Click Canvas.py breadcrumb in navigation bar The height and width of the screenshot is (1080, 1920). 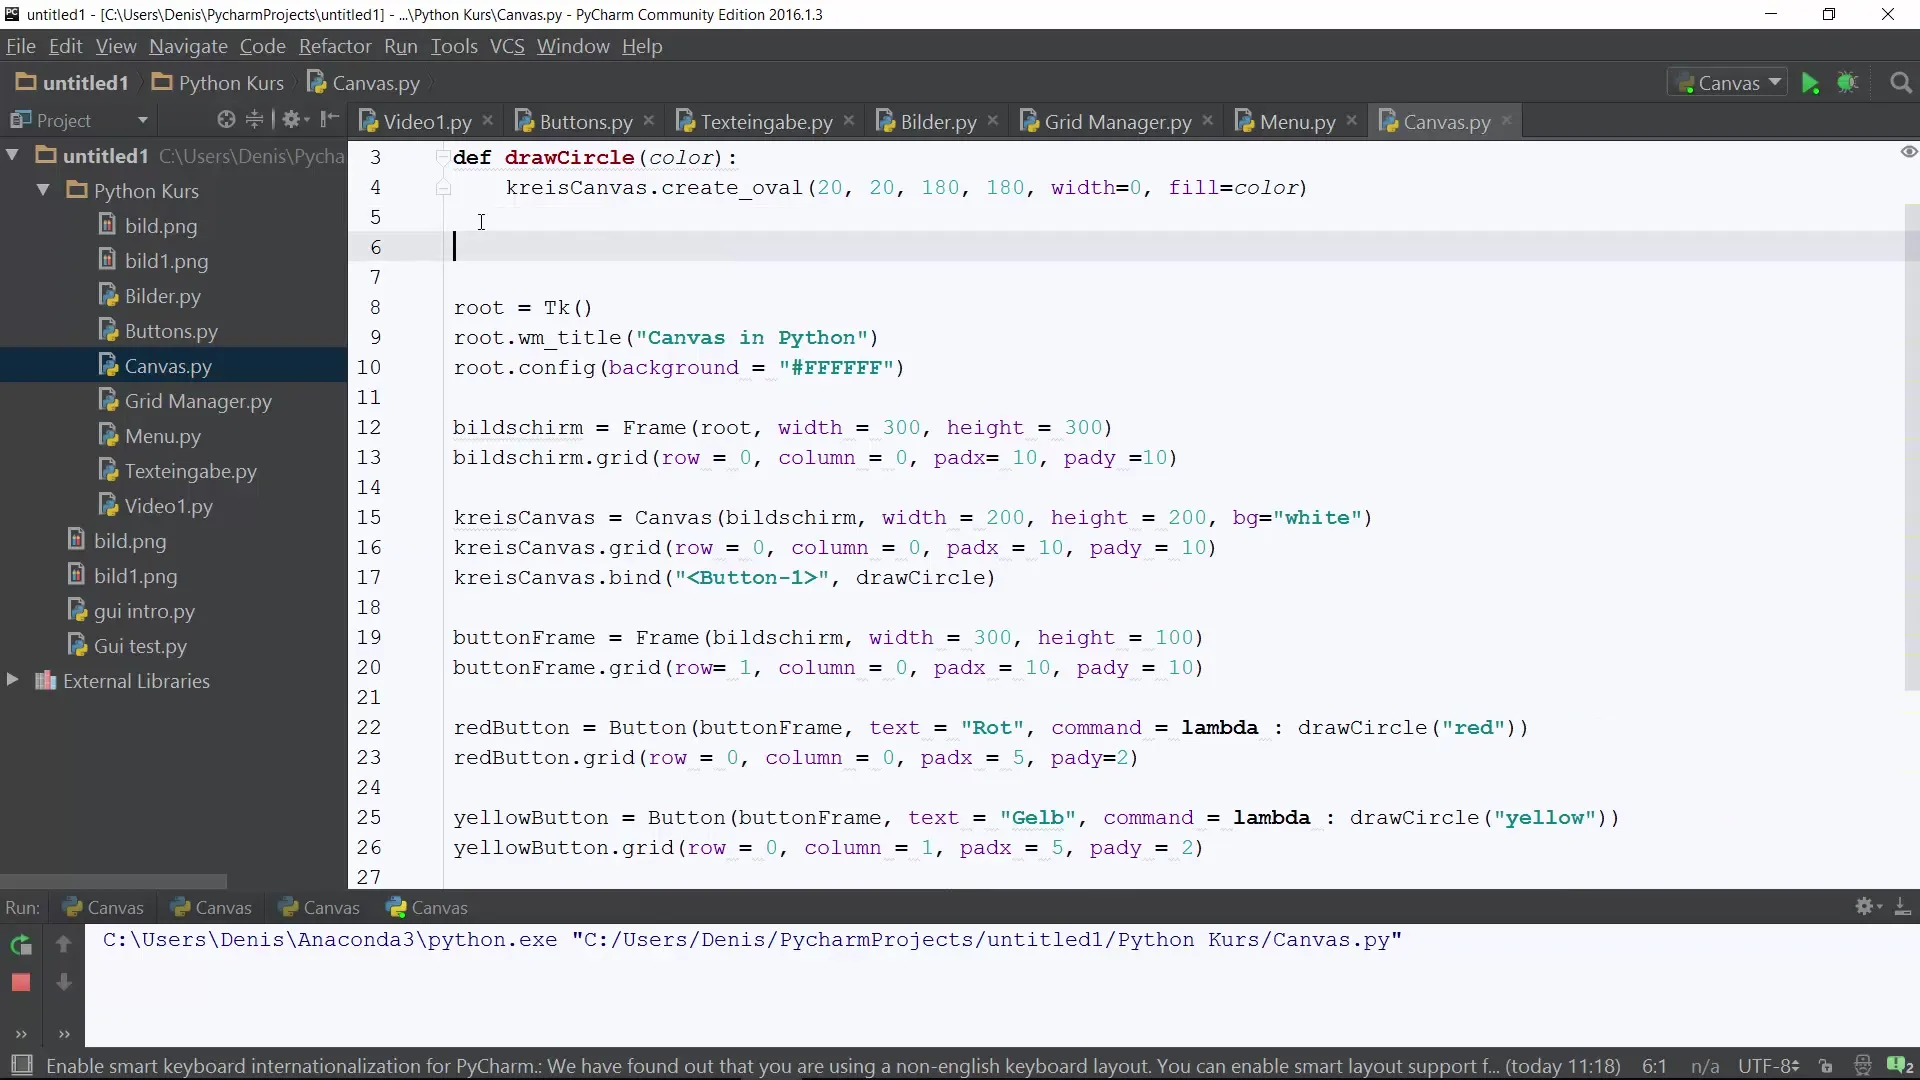point(363,83)
